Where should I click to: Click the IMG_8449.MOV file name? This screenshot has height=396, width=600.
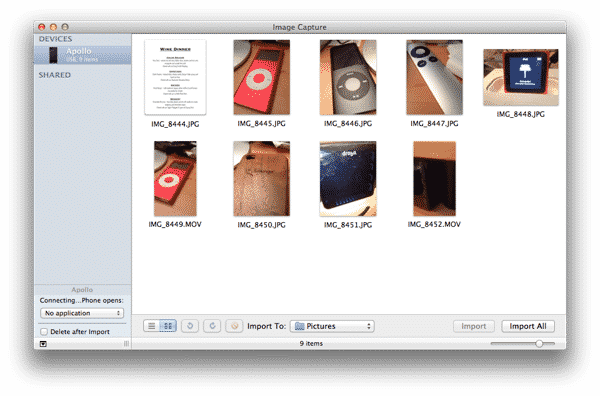tap(175, 224)
